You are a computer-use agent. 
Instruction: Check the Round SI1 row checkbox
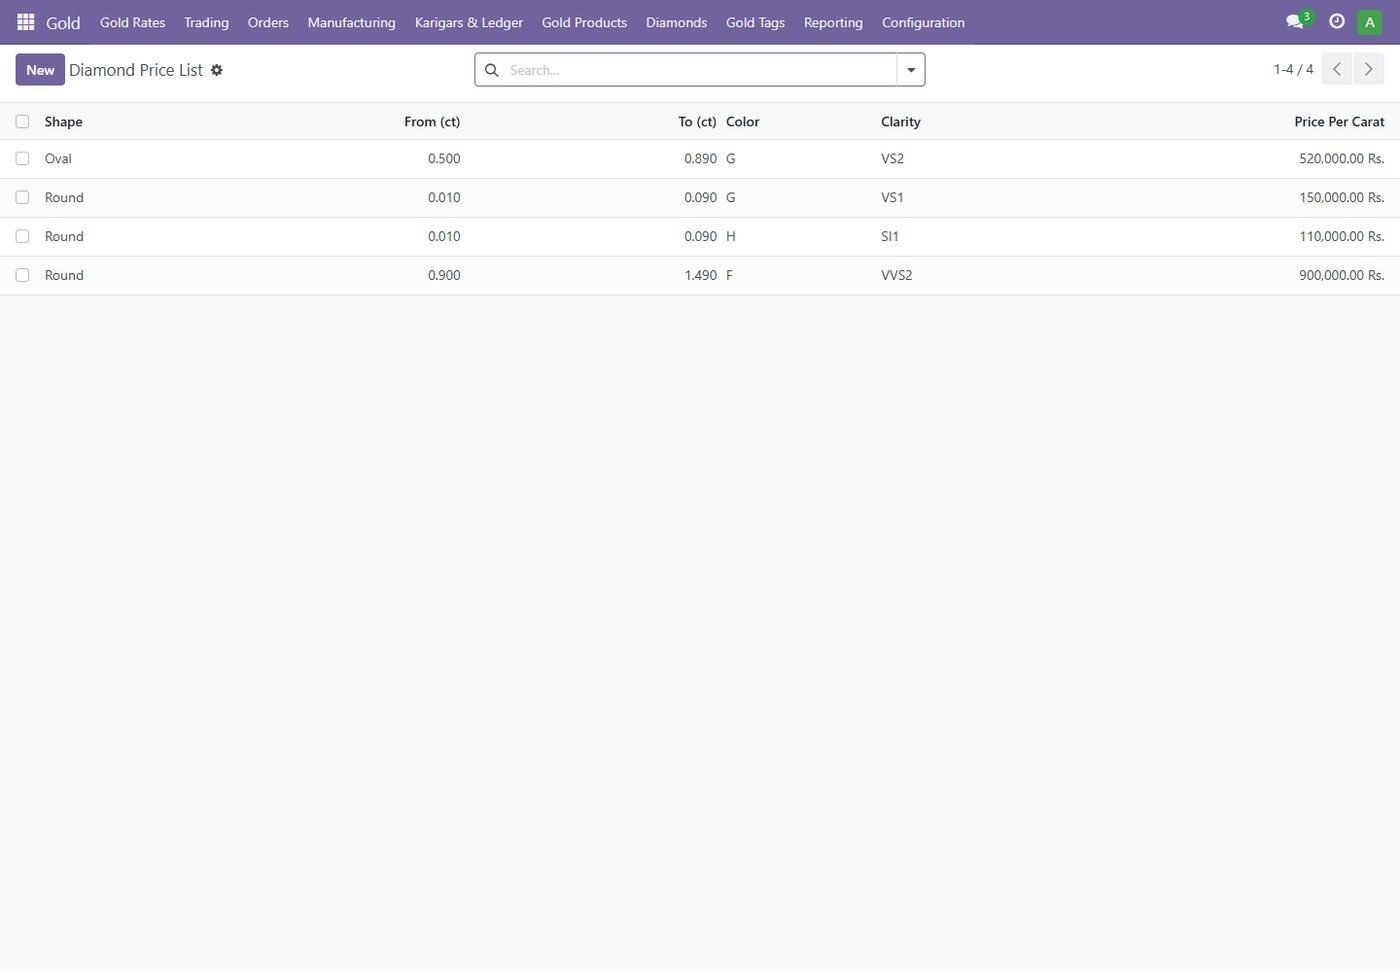[22, 236]
